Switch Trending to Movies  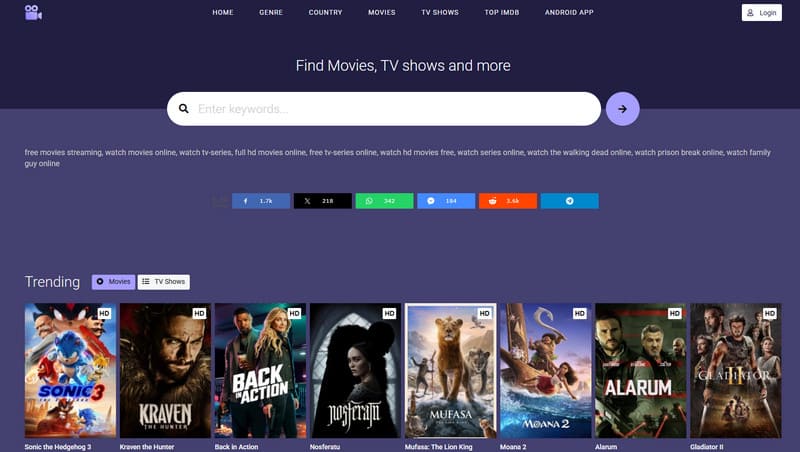click(114, 282)
